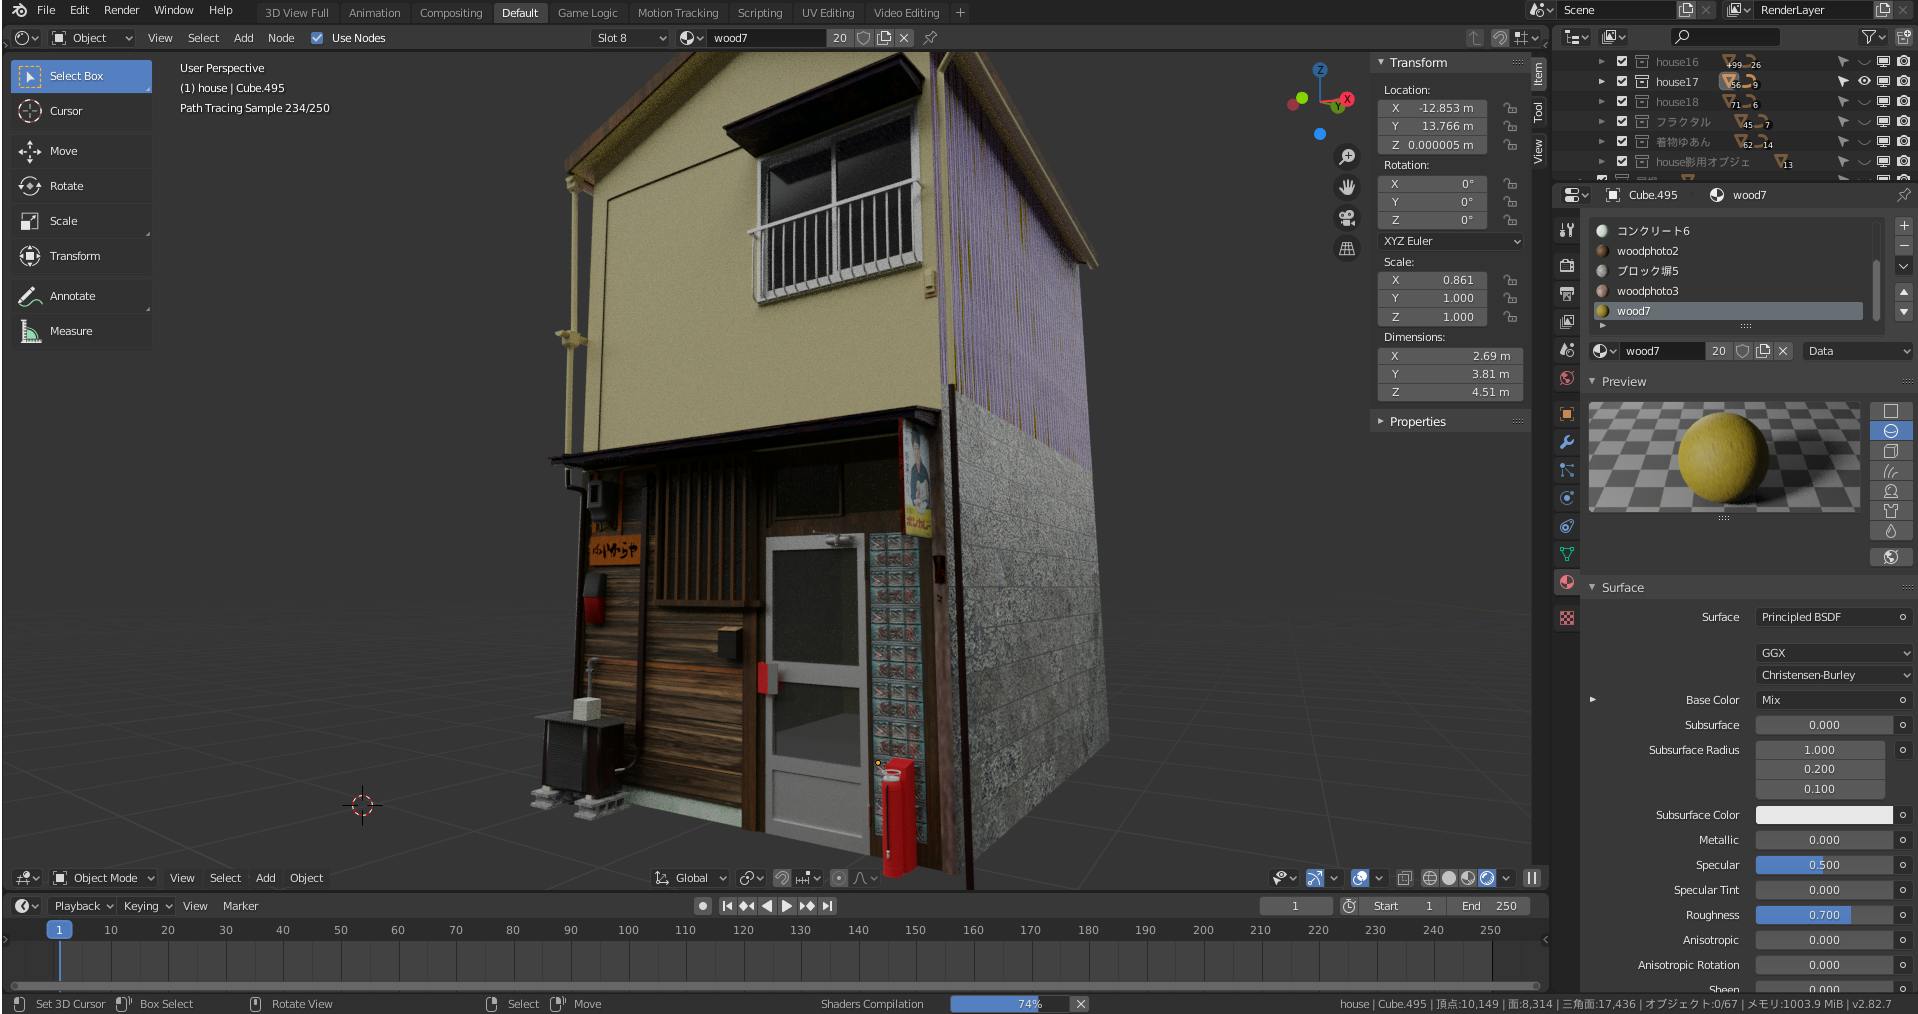Open the Christensen-Burley subsurface dropdown
The height and width of the screenshot is (1014, 1918).
tap(1834, 675)
